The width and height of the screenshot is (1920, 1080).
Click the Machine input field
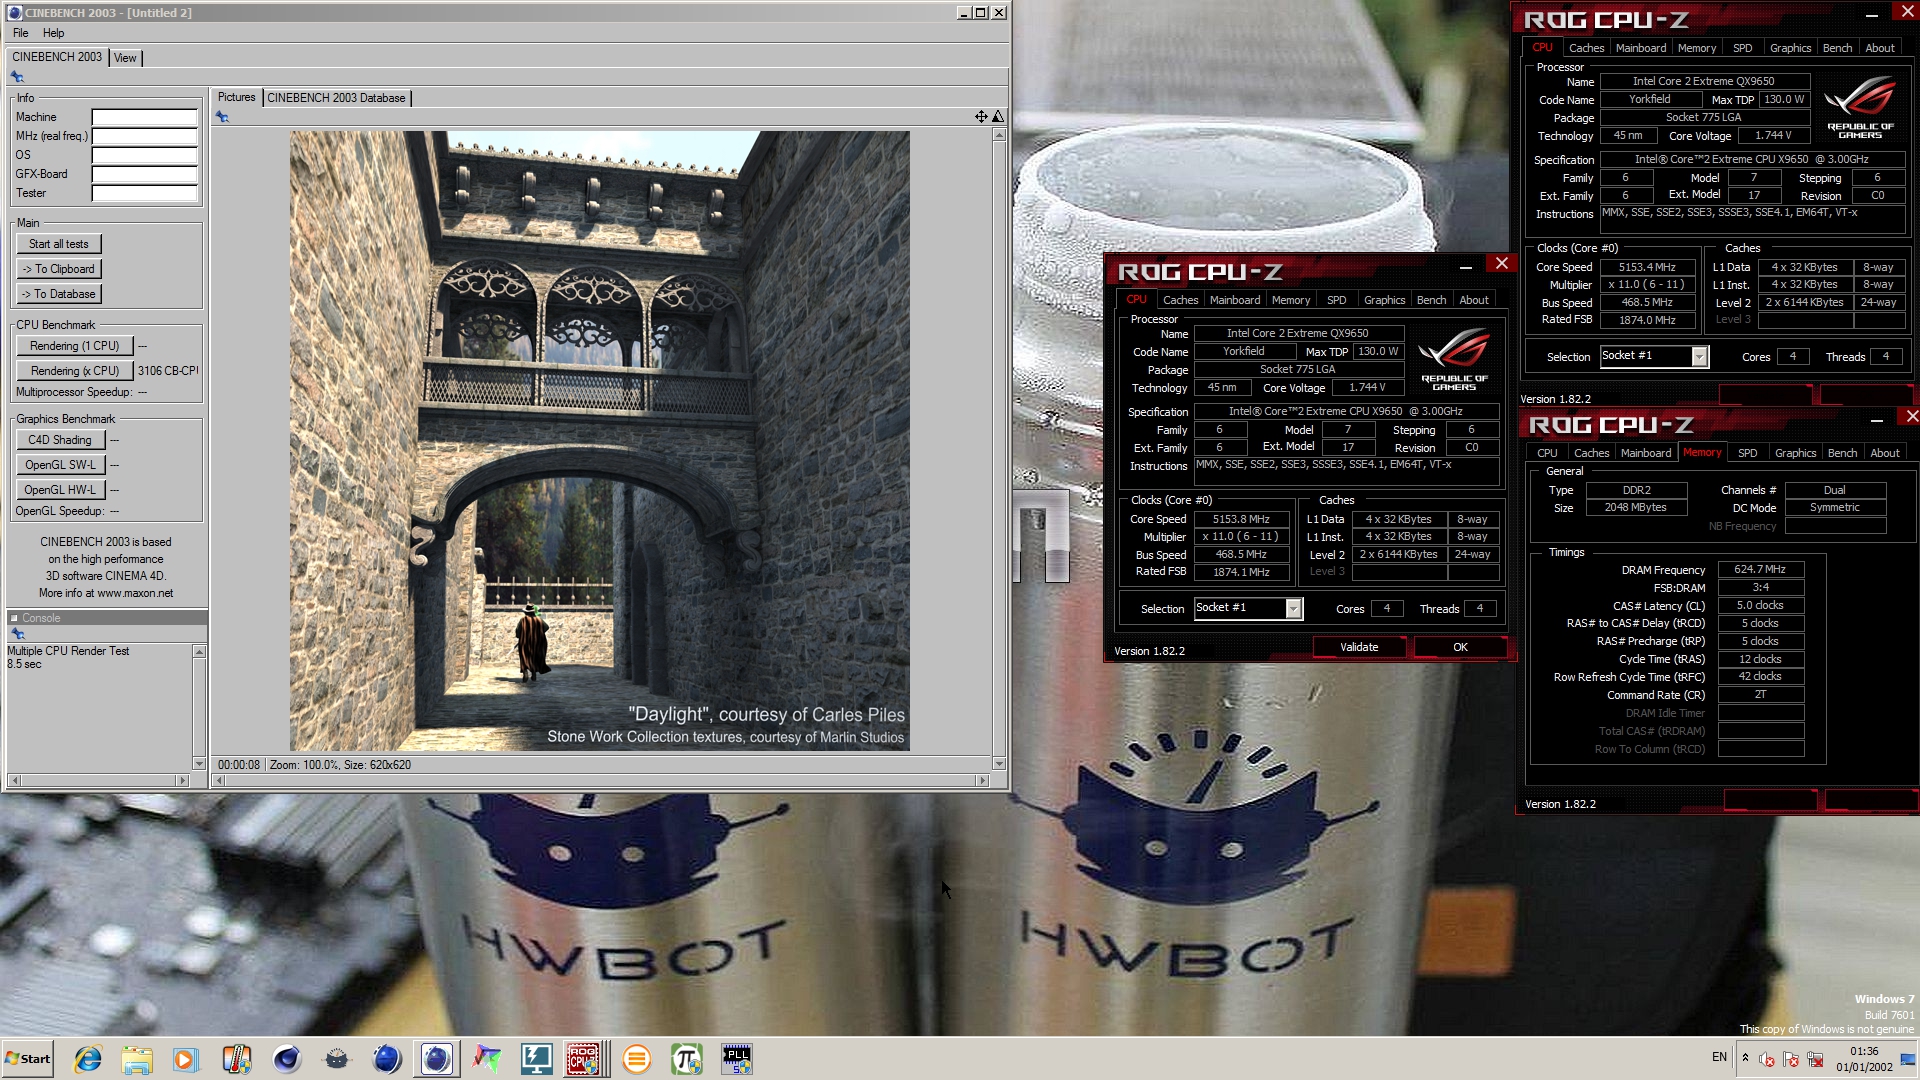click(144, 117)
